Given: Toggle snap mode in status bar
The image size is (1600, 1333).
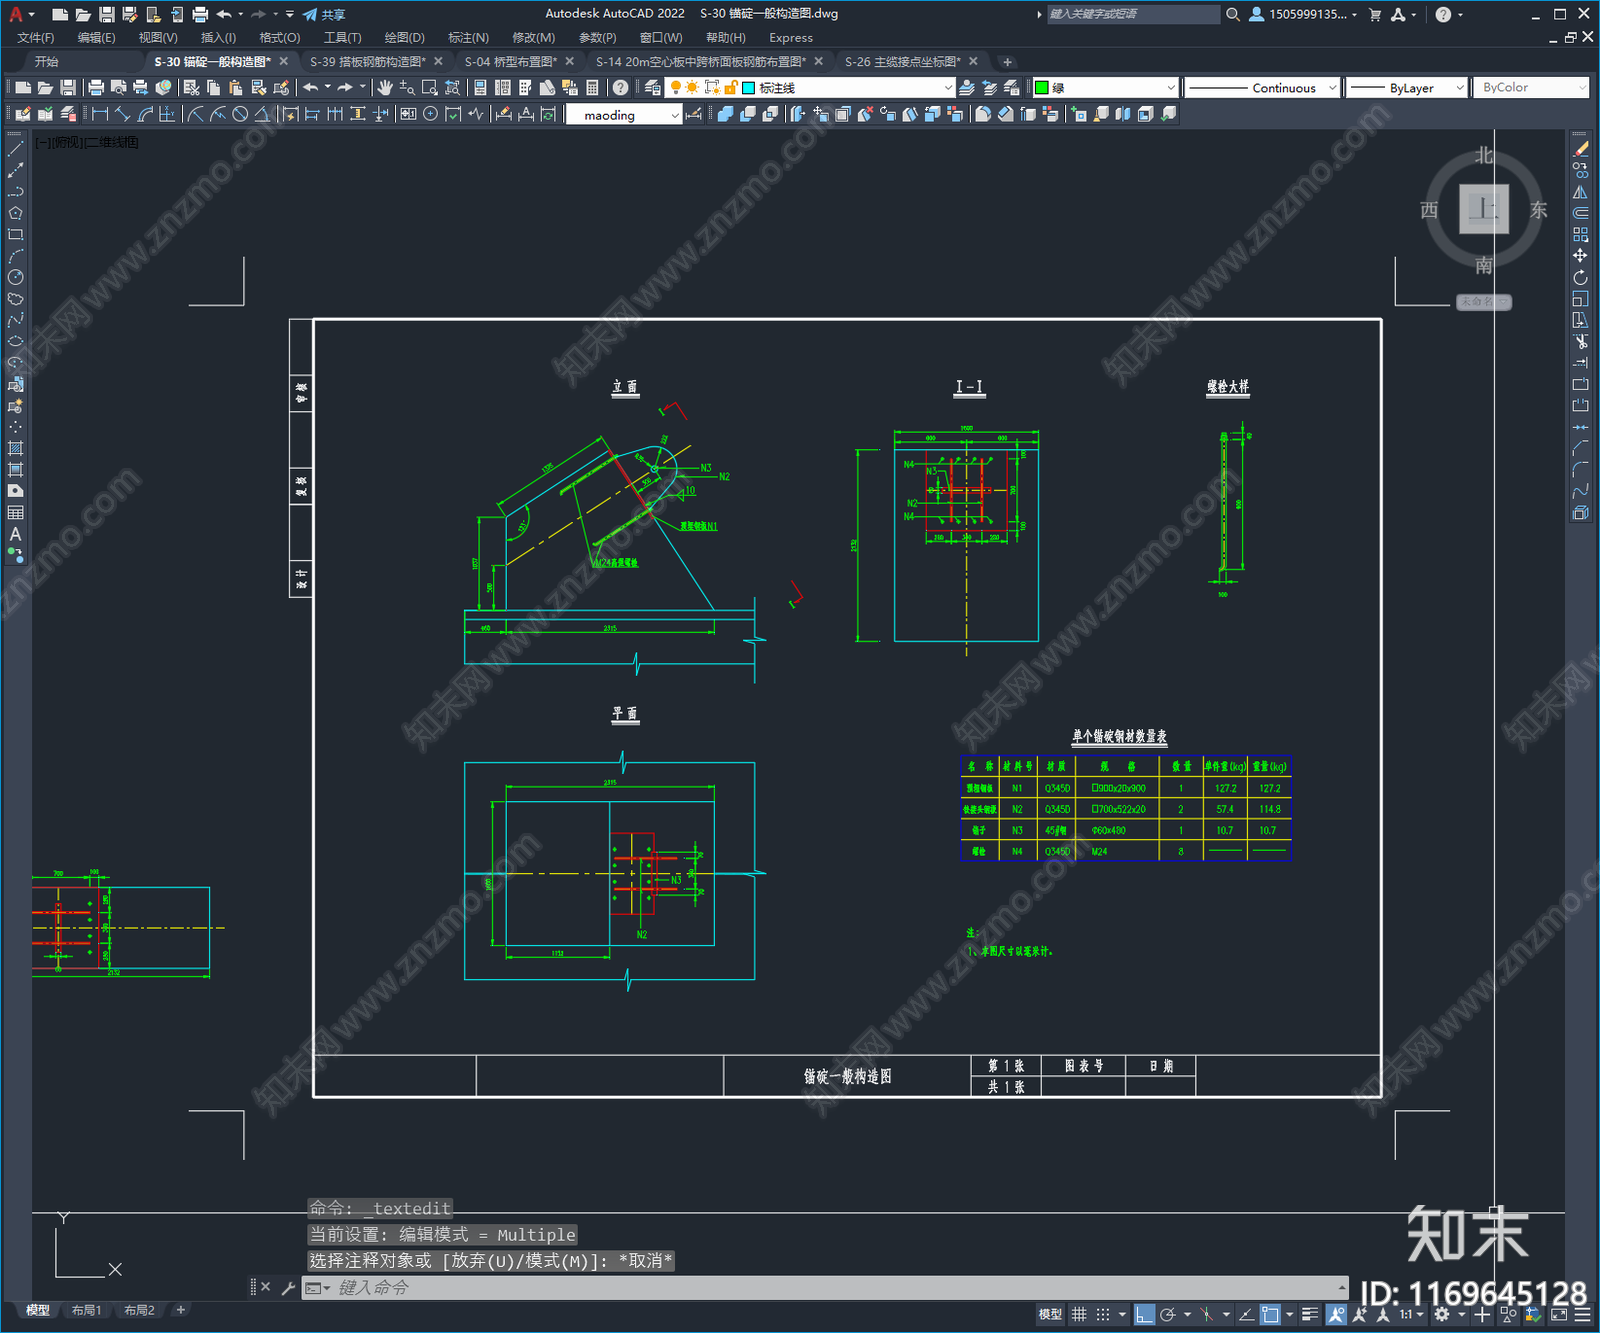Looking at the screenshot, I should 1102,1315.
